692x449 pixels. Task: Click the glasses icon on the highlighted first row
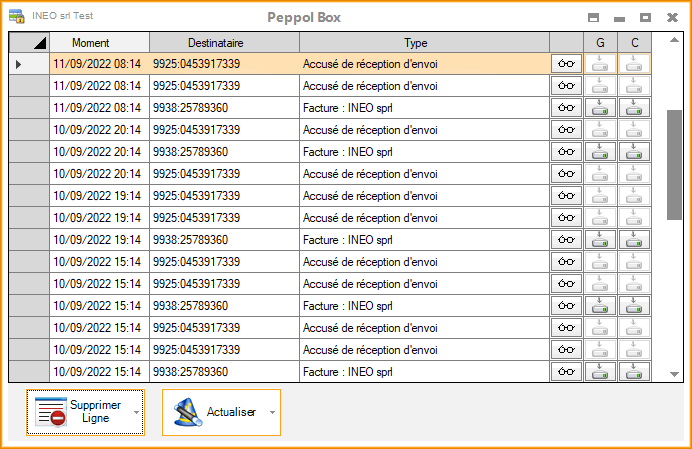coord(566,64)
